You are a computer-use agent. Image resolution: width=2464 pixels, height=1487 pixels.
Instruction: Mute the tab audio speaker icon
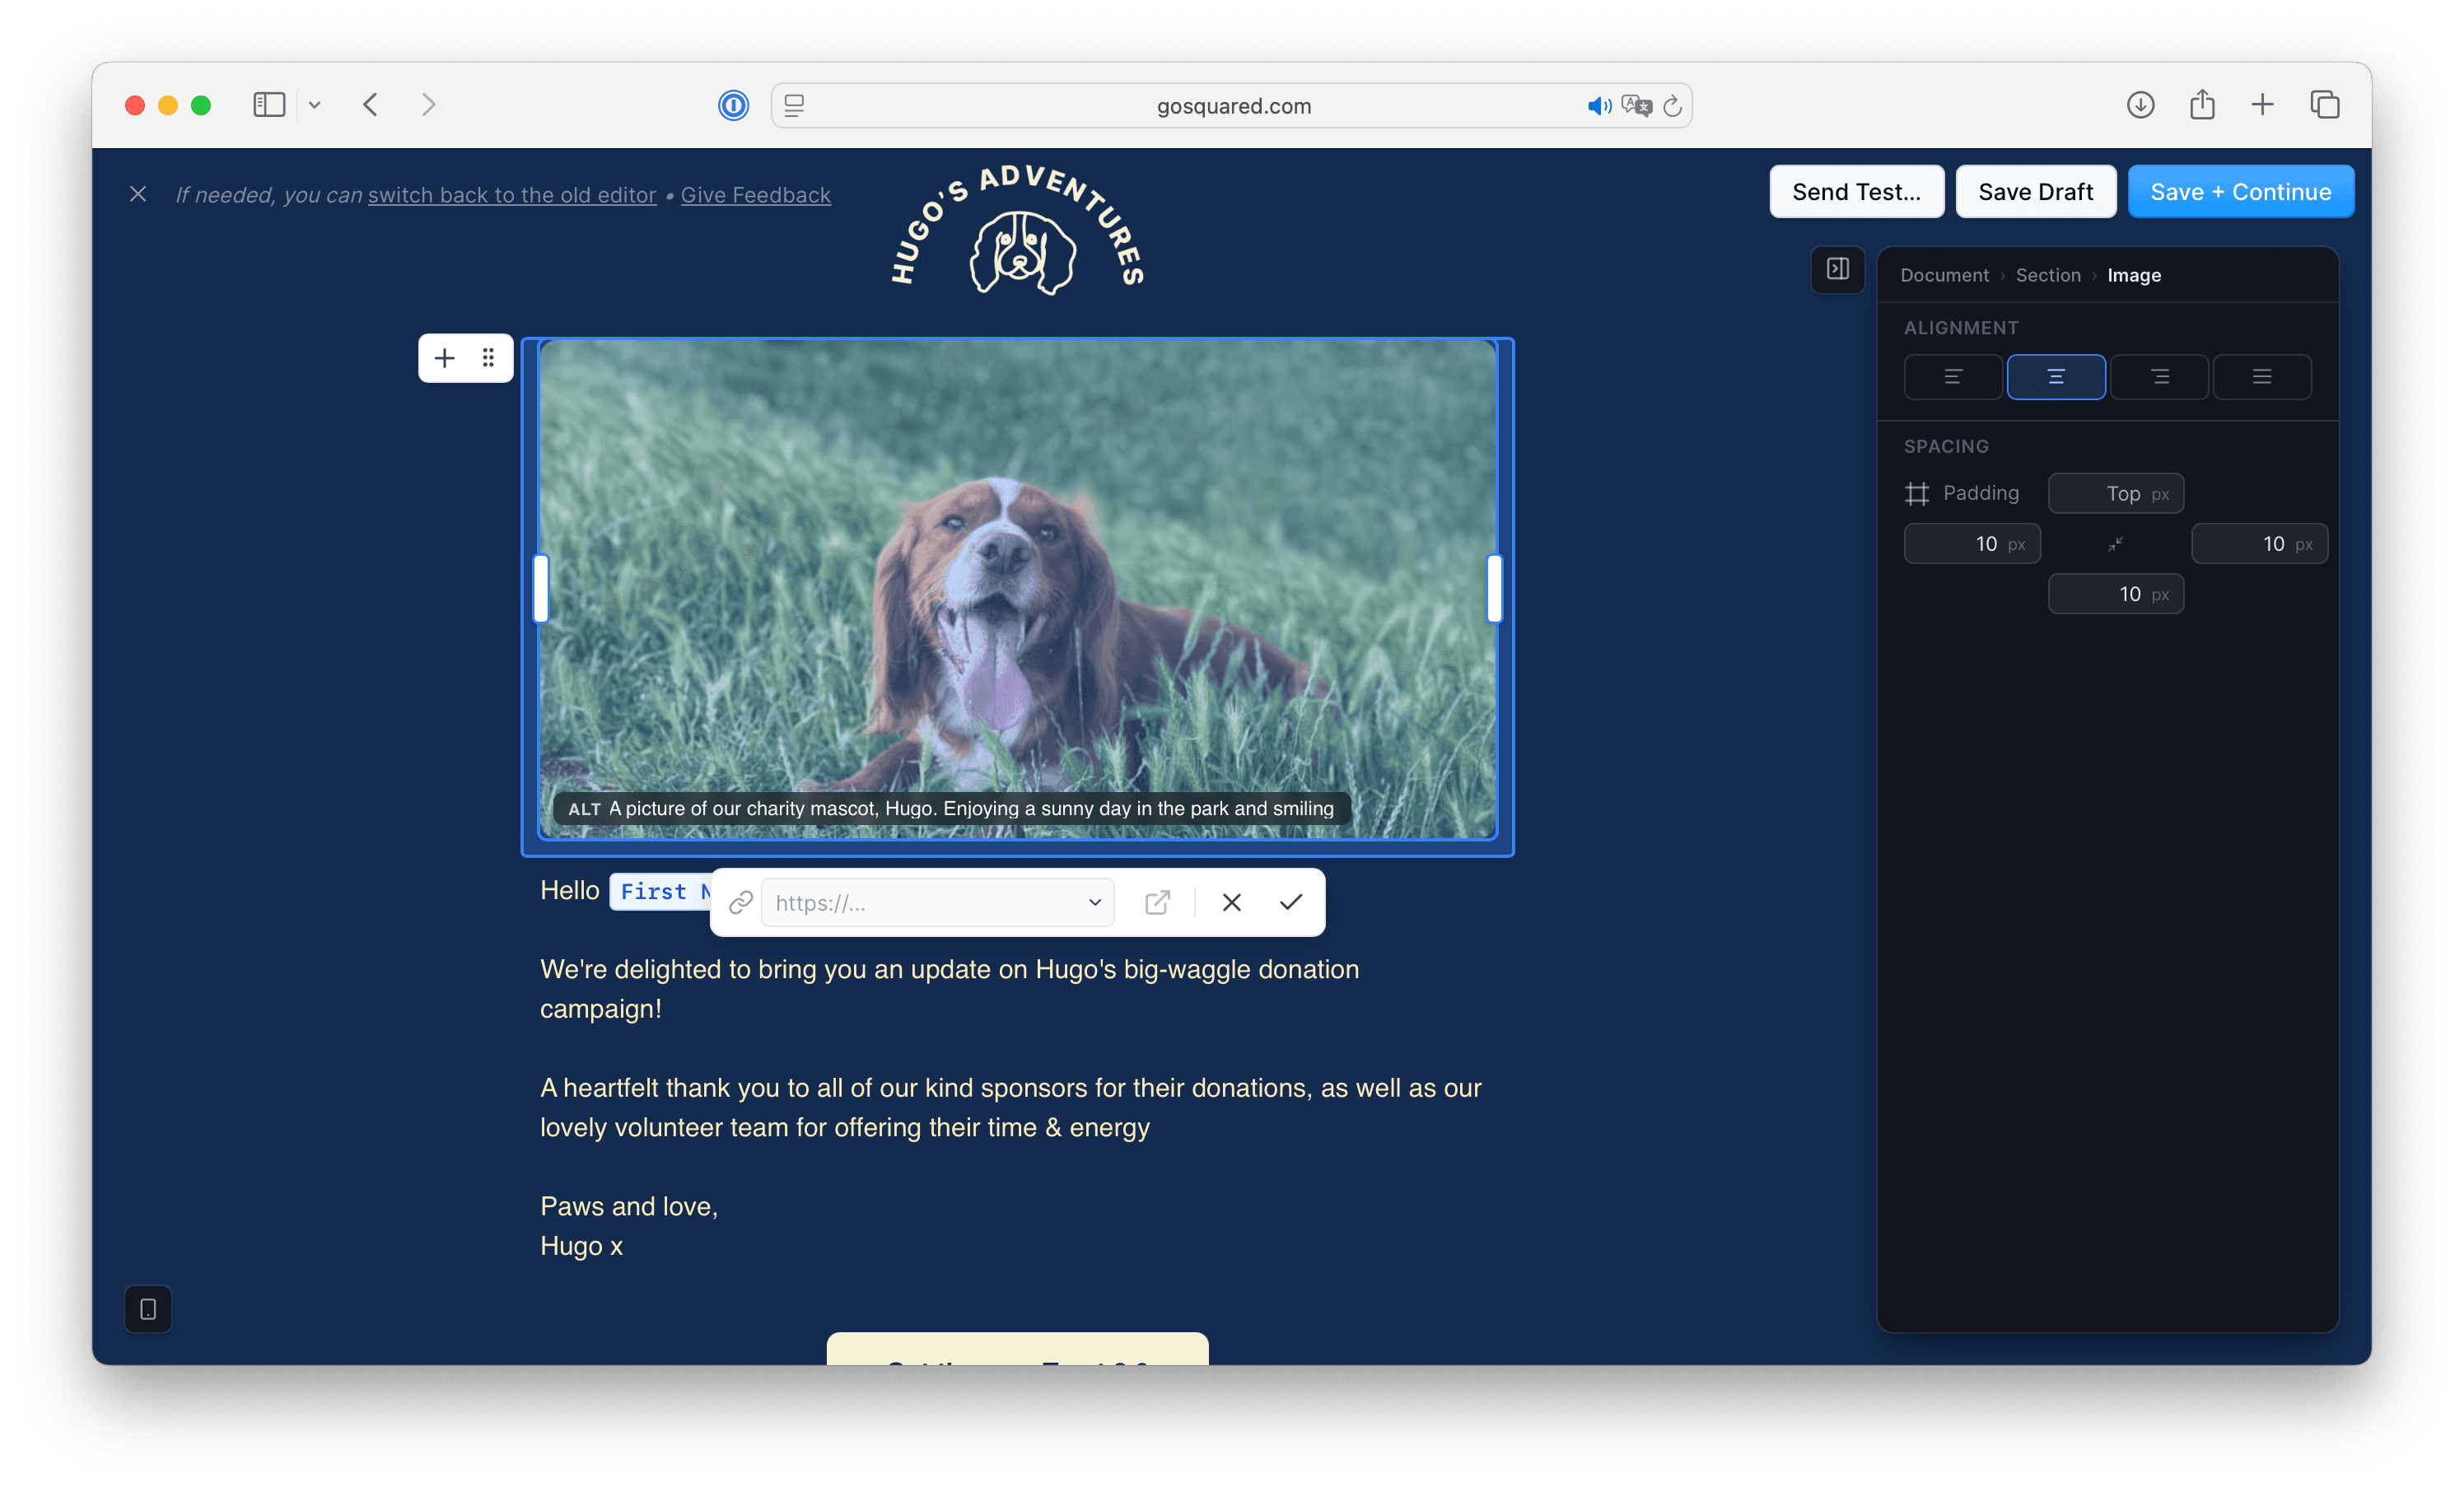(1599, 105)
